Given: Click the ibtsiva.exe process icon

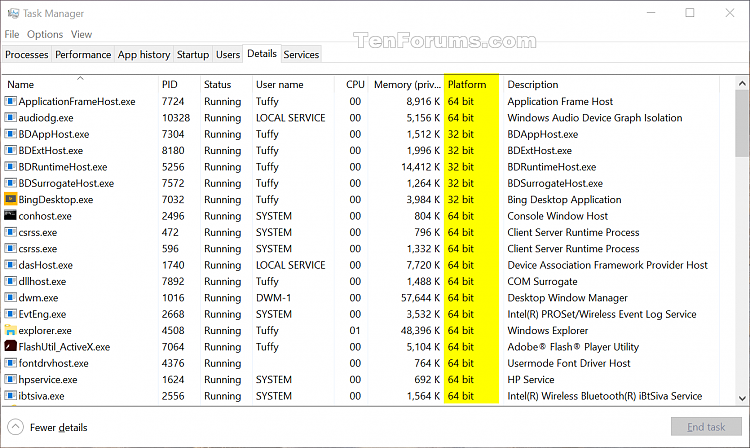Looking at the screenshot, I should 10,396.
